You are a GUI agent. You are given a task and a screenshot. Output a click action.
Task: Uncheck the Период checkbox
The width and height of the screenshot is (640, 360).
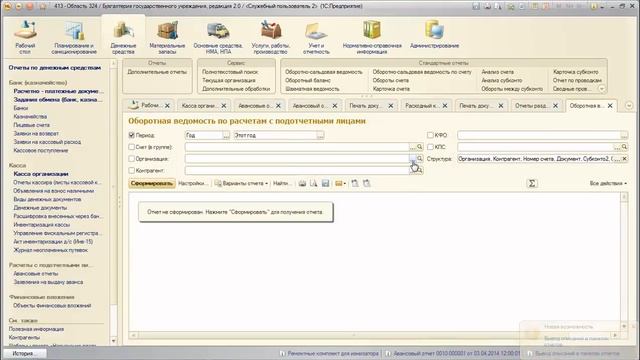point(131,135)
